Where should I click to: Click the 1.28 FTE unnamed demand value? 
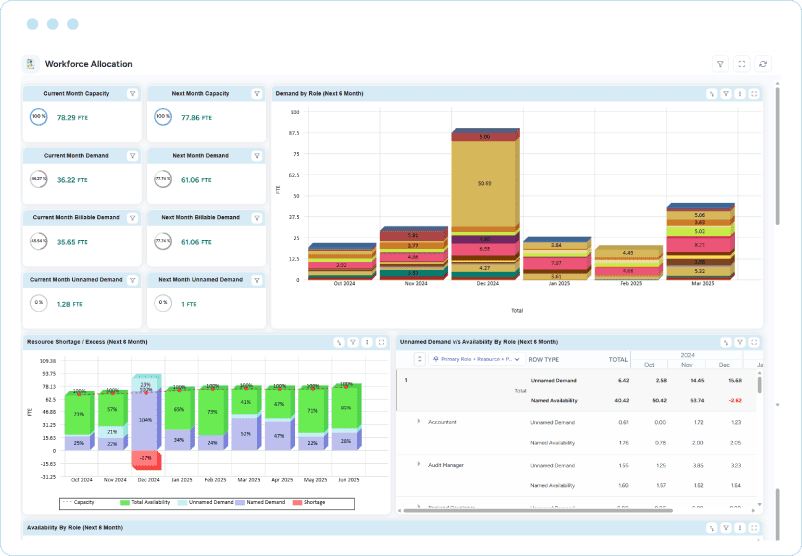click(x=70, y=304)
